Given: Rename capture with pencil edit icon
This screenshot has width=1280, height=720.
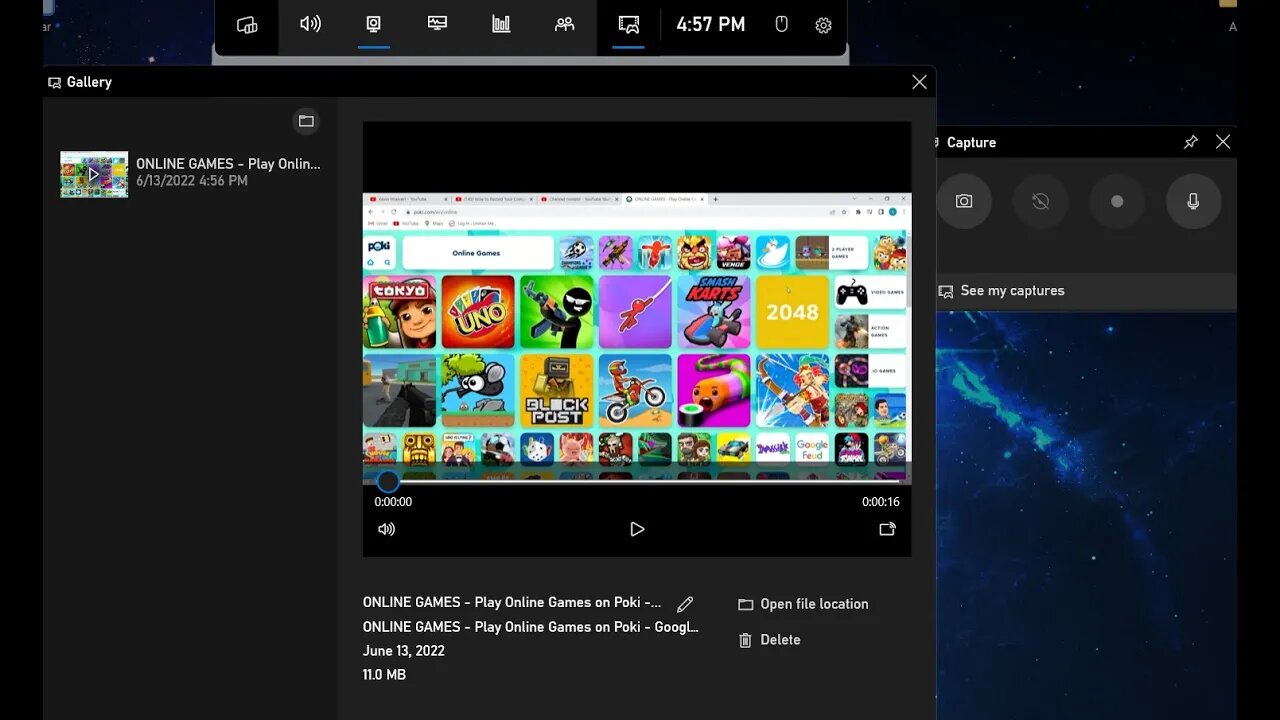Looking at the screenshot, I should [685, 604].
